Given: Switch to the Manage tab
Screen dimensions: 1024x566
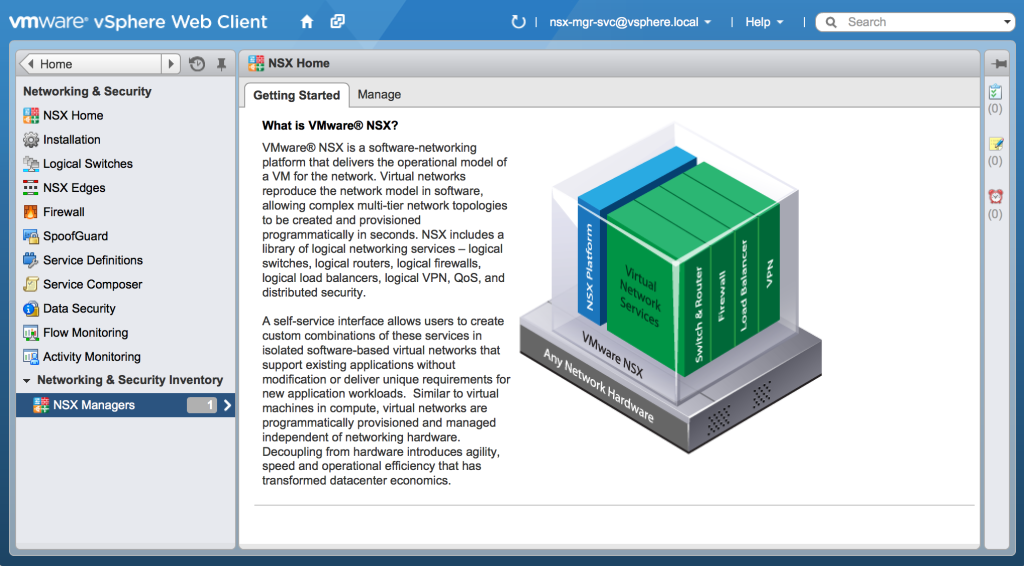Looking at the screenshot, I should tap(379, 95).
